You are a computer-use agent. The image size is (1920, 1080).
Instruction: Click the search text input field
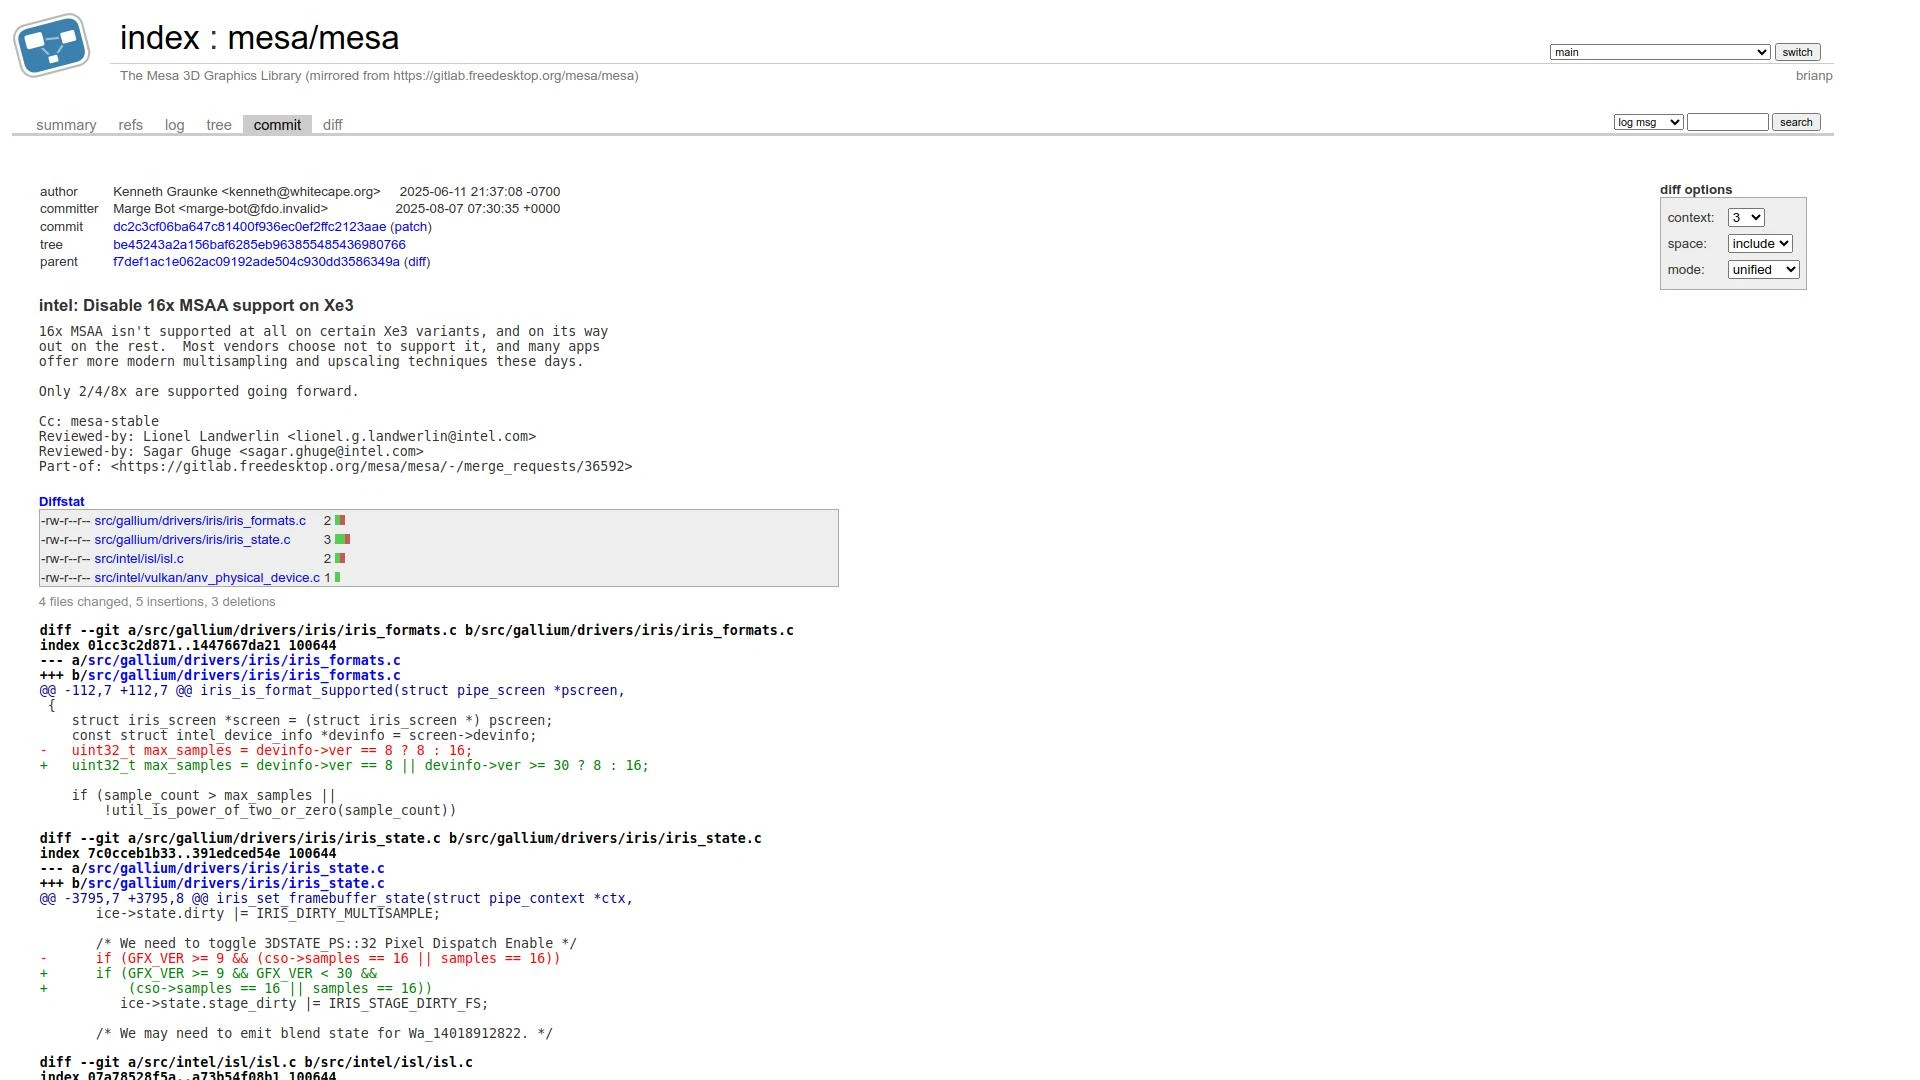pos(1727,122)
